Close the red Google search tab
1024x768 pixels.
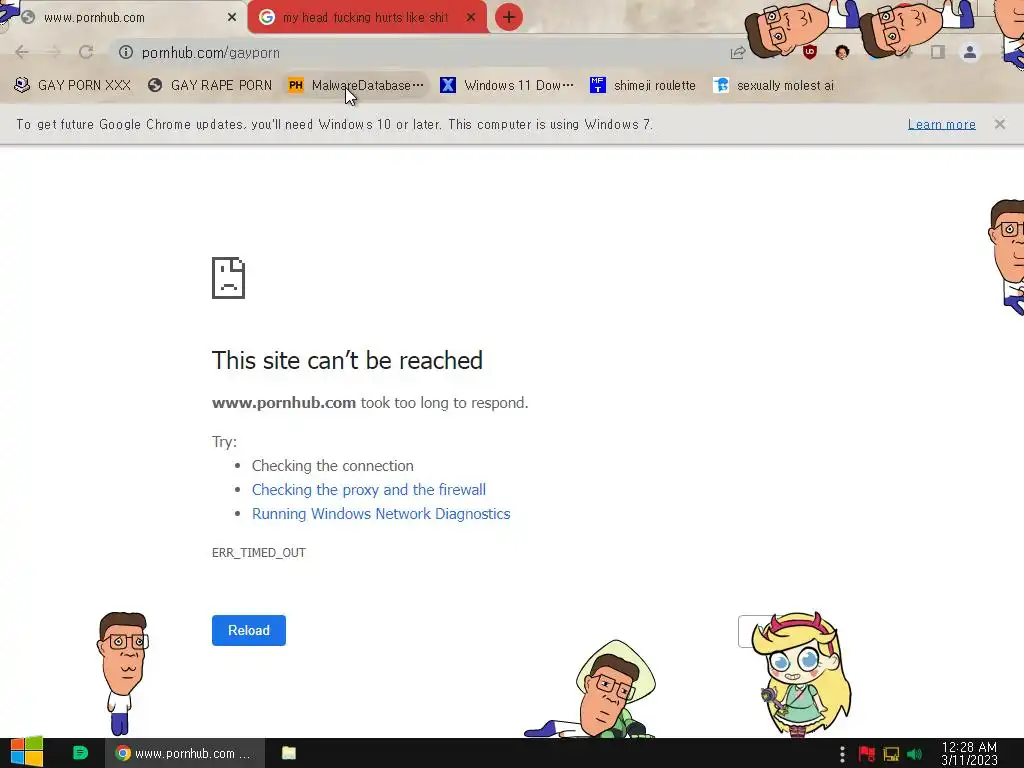471,18
